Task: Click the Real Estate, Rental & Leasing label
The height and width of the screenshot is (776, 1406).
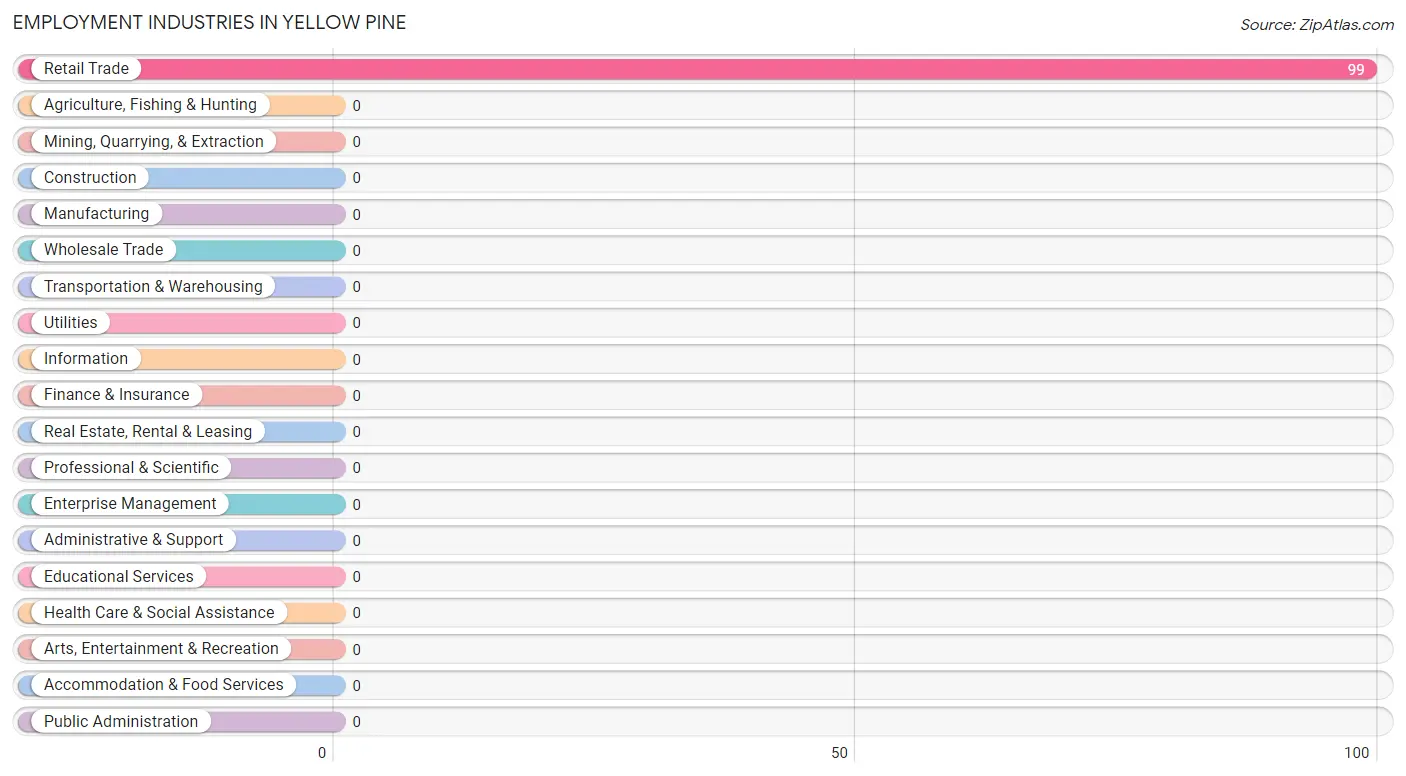Action: [x=148, y=432]
